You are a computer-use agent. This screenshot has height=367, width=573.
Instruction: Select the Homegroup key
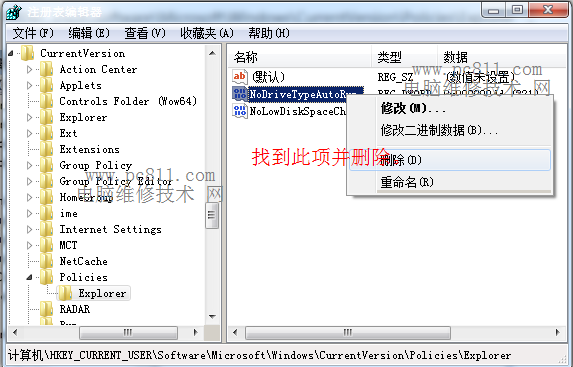tap(86, 197)
